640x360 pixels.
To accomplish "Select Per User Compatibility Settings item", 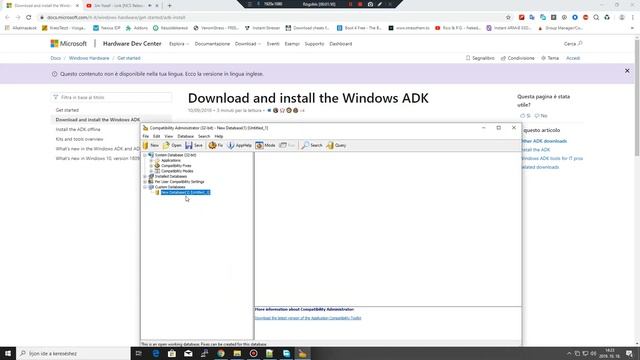I will (179, 182).
